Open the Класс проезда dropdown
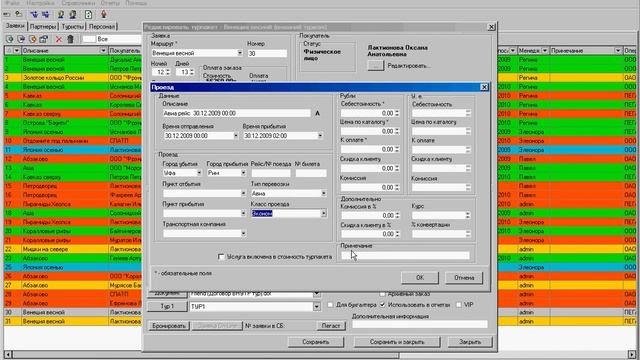The height and width of the screenshot is (360, 640). point(324,213)
